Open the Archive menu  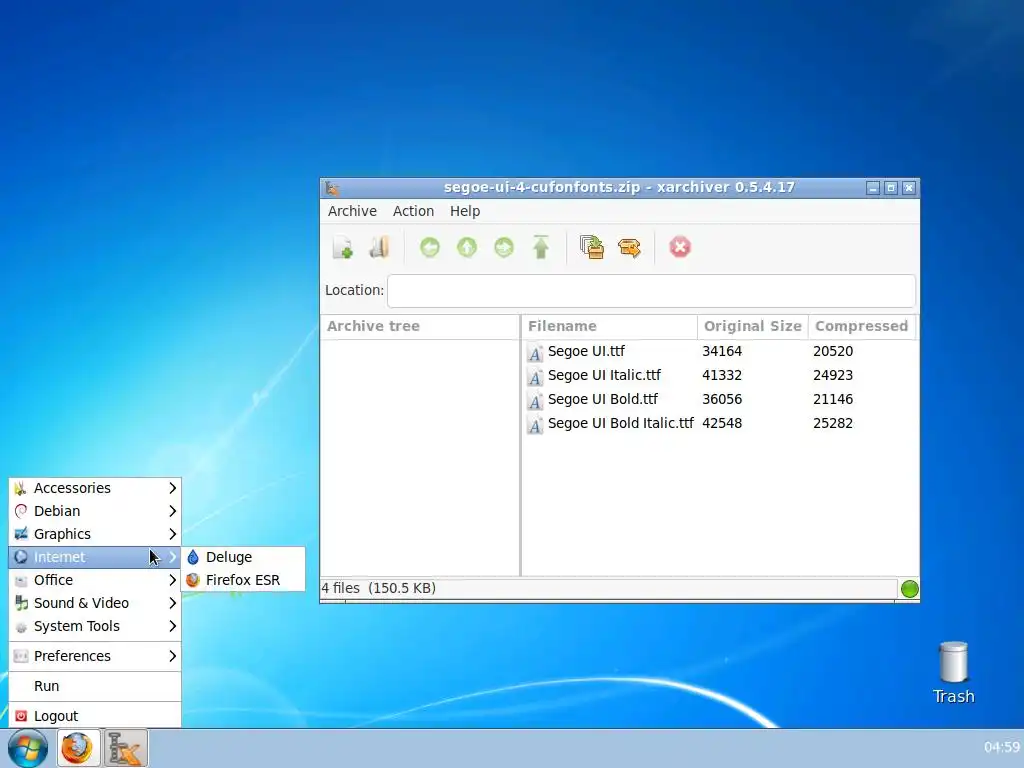tap(352, 211)
